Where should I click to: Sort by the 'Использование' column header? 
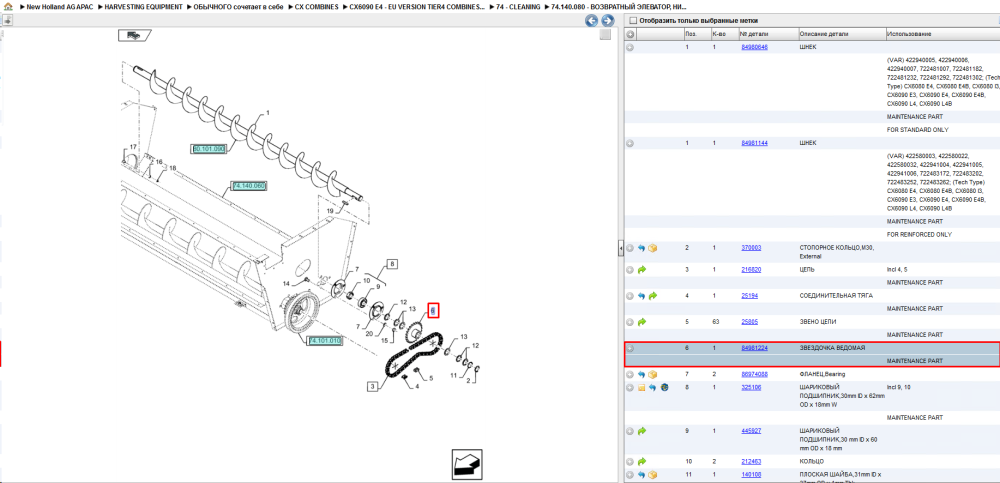pyautogui.click(x=909, y=34)
